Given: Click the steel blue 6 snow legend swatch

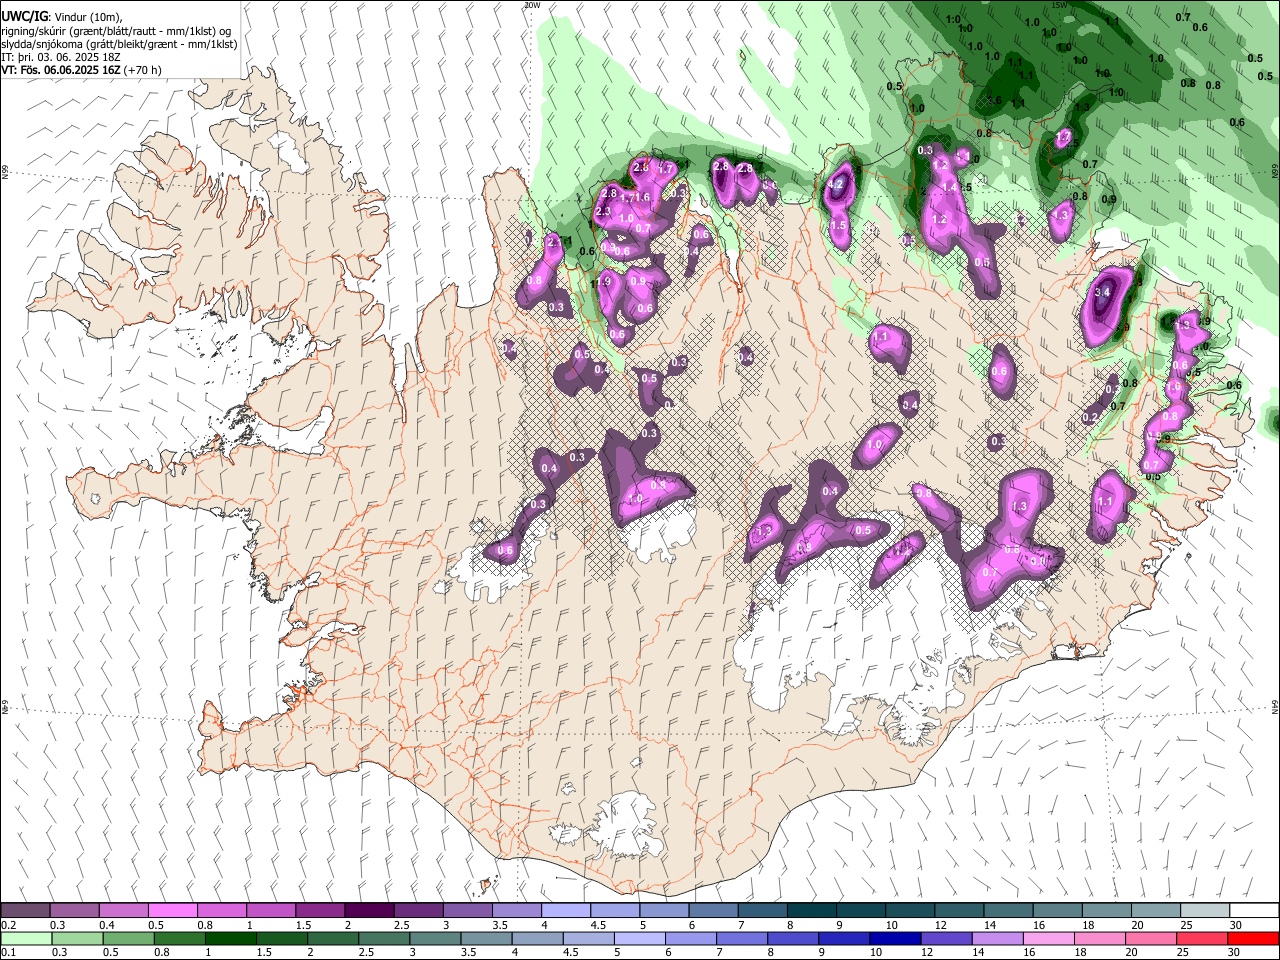Looking at the screenshot, I should [x=713, y=911].
